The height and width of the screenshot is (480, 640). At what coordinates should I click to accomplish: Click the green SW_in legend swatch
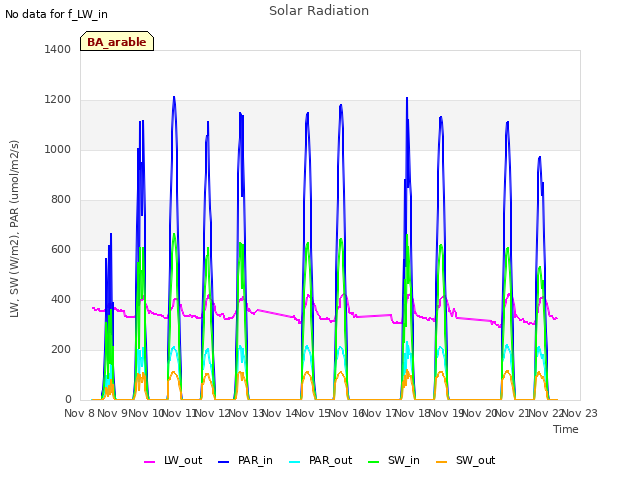374,462
